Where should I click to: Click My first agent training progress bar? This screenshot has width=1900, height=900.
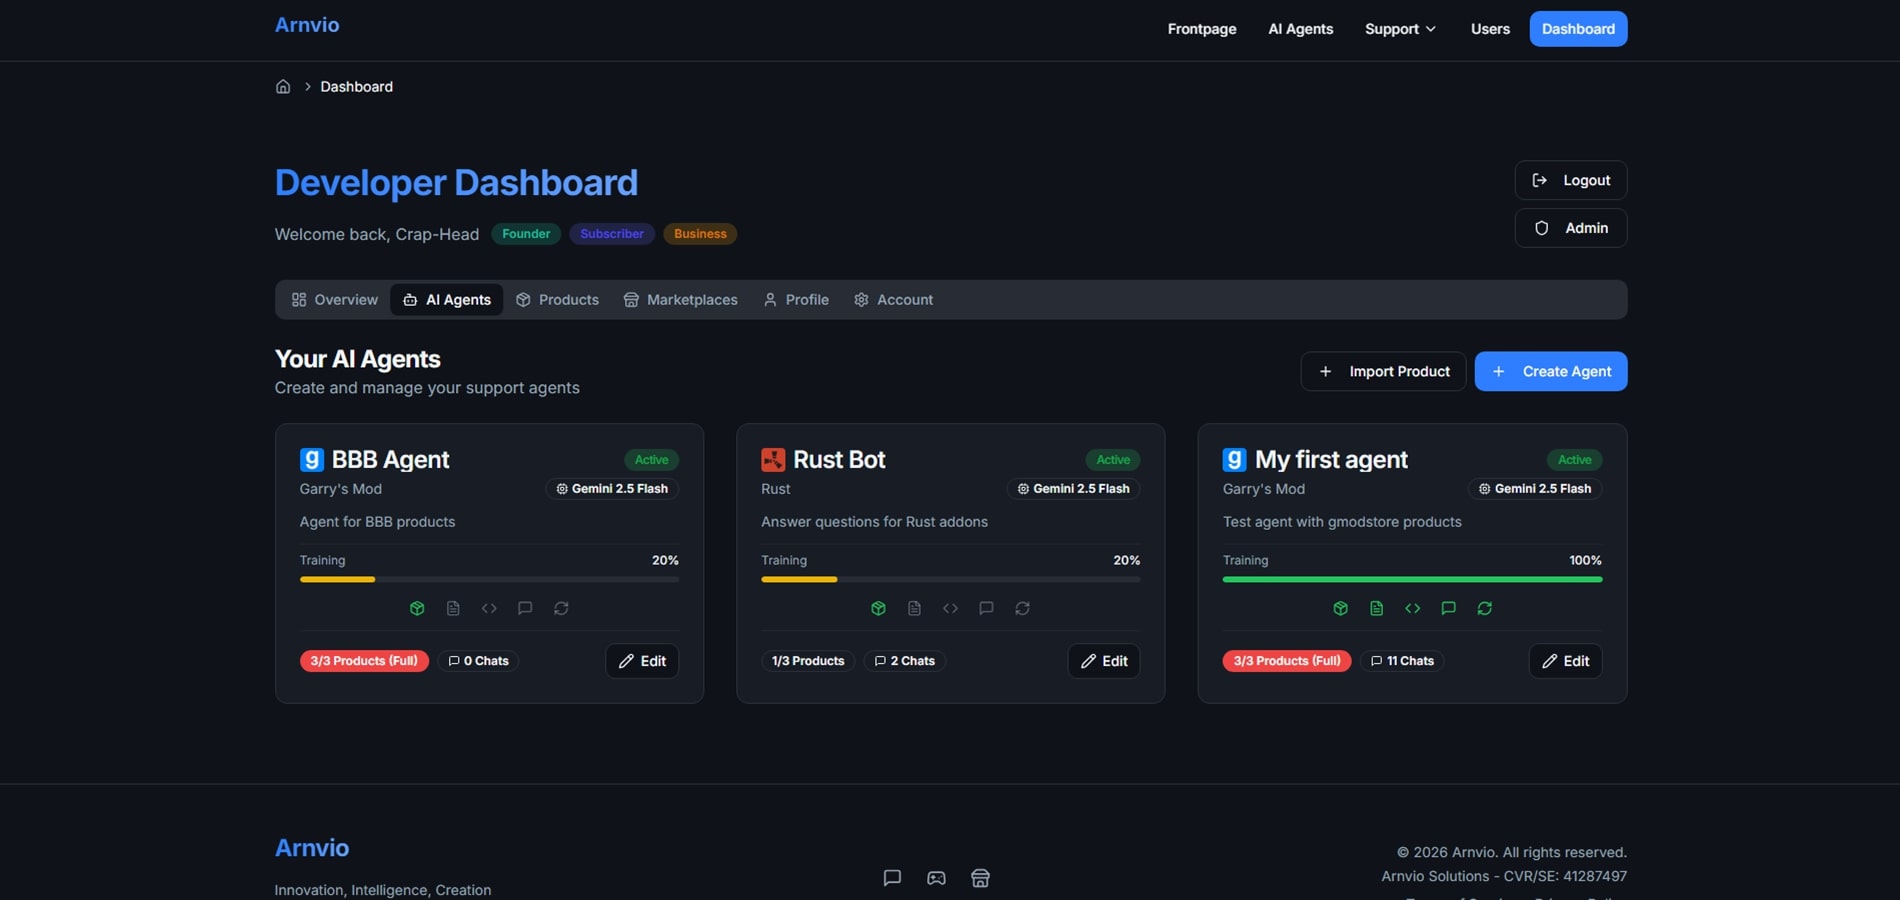point(1412,579)
